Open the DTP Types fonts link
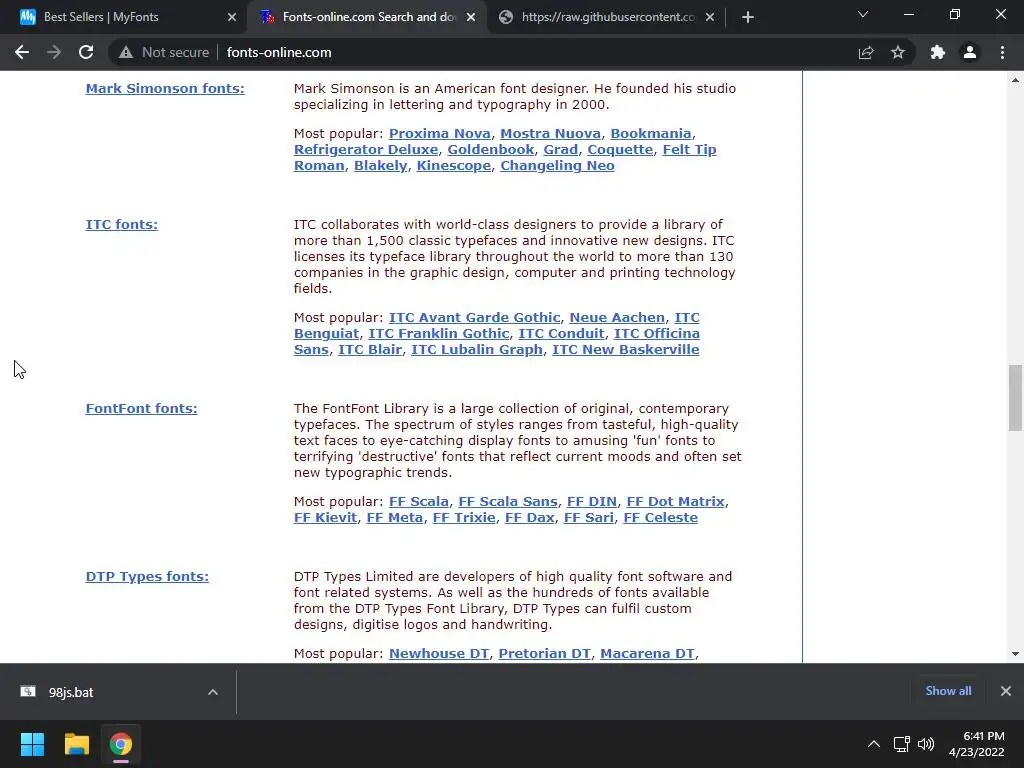 147,576
